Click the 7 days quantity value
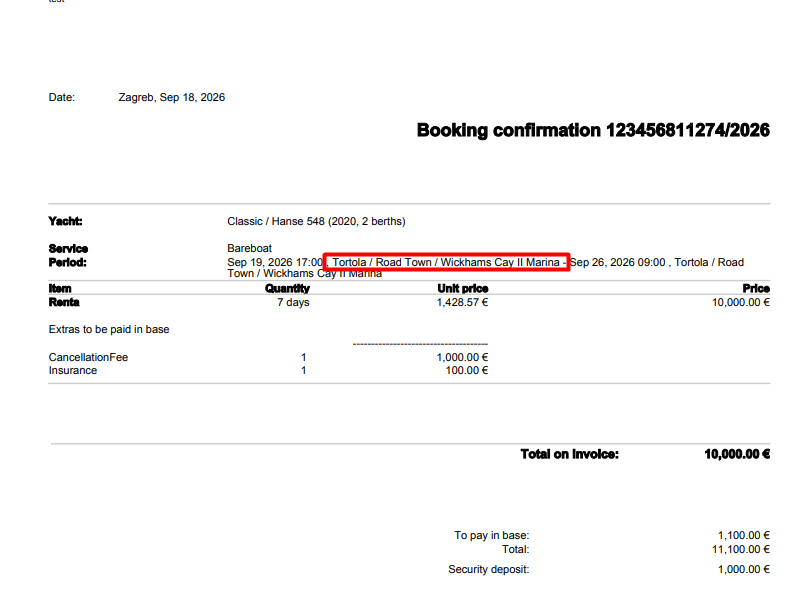 click(293, 302)
